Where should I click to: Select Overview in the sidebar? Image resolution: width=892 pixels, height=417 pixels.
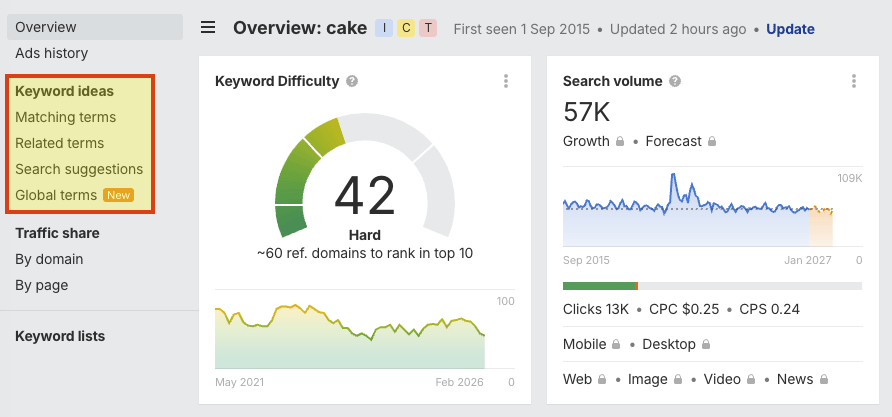46,27
